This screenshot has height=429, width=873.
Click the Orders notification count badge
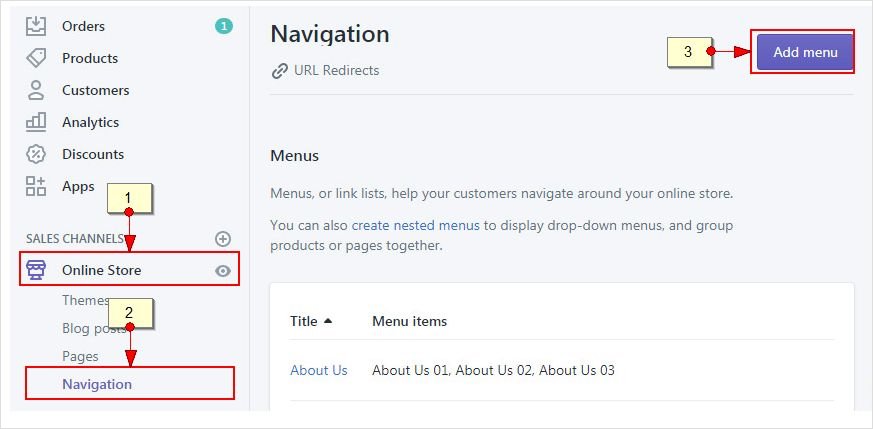(223, 26)
